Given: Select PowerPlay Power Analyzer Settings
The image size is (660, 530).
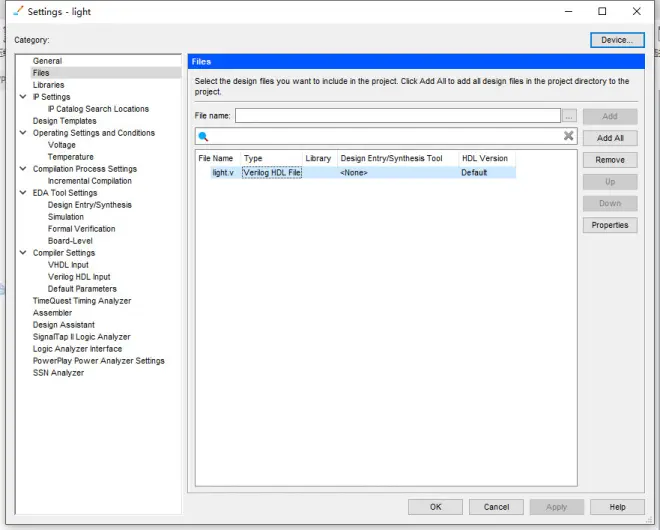Looking at the screenshot, I should tap(98, 361).
